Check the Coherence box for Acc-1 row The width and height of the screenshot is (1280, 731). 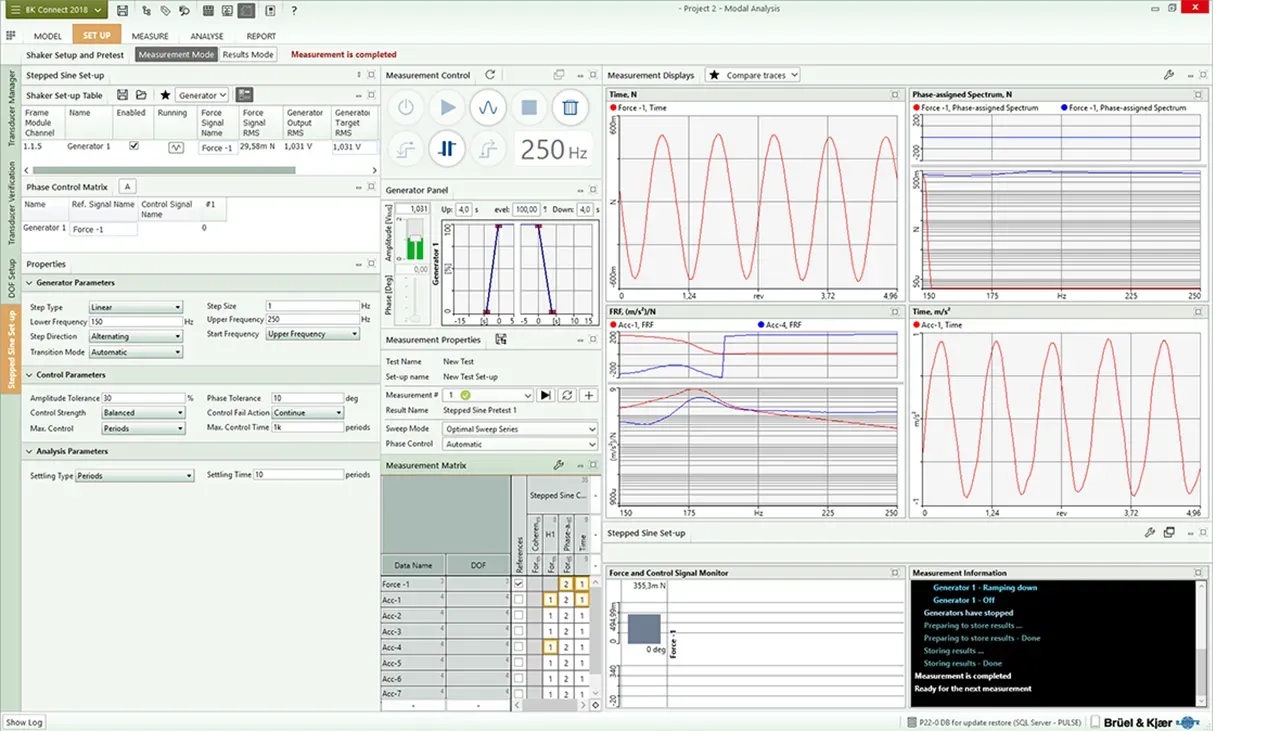[537, 599]
